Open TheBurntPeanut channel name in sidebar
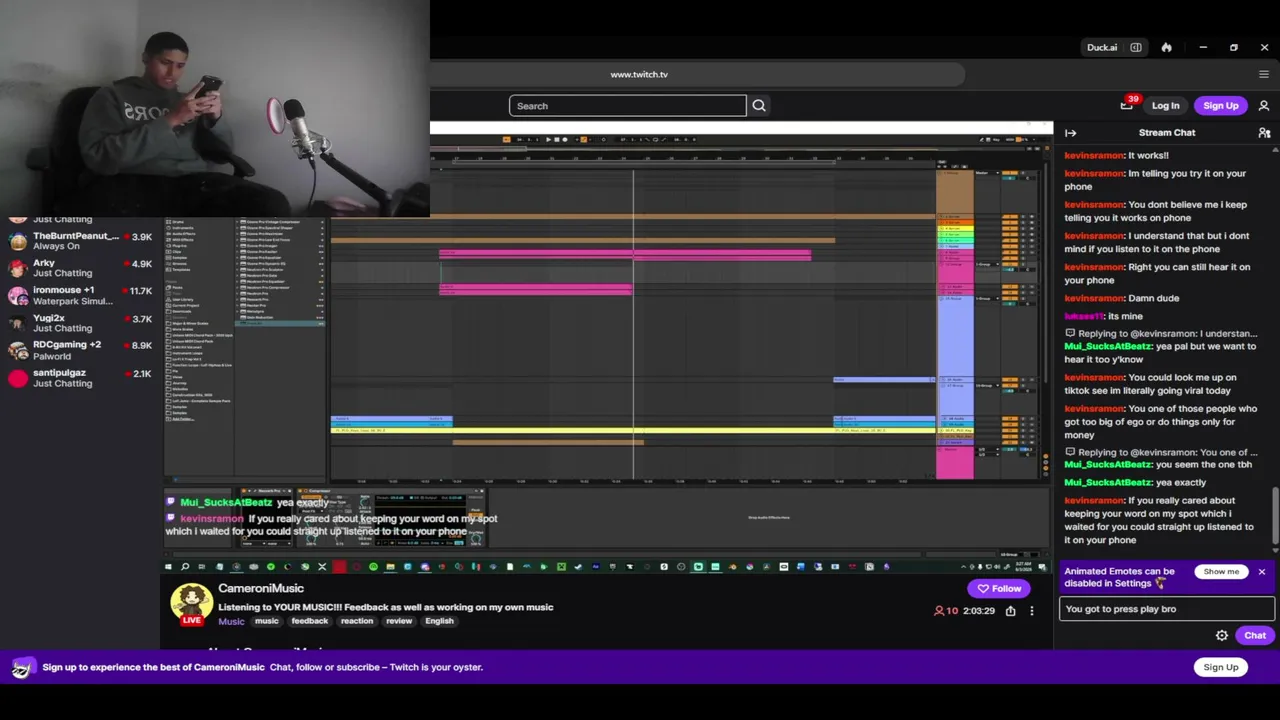The image size is (1280, 720). [x=76, y=236]
